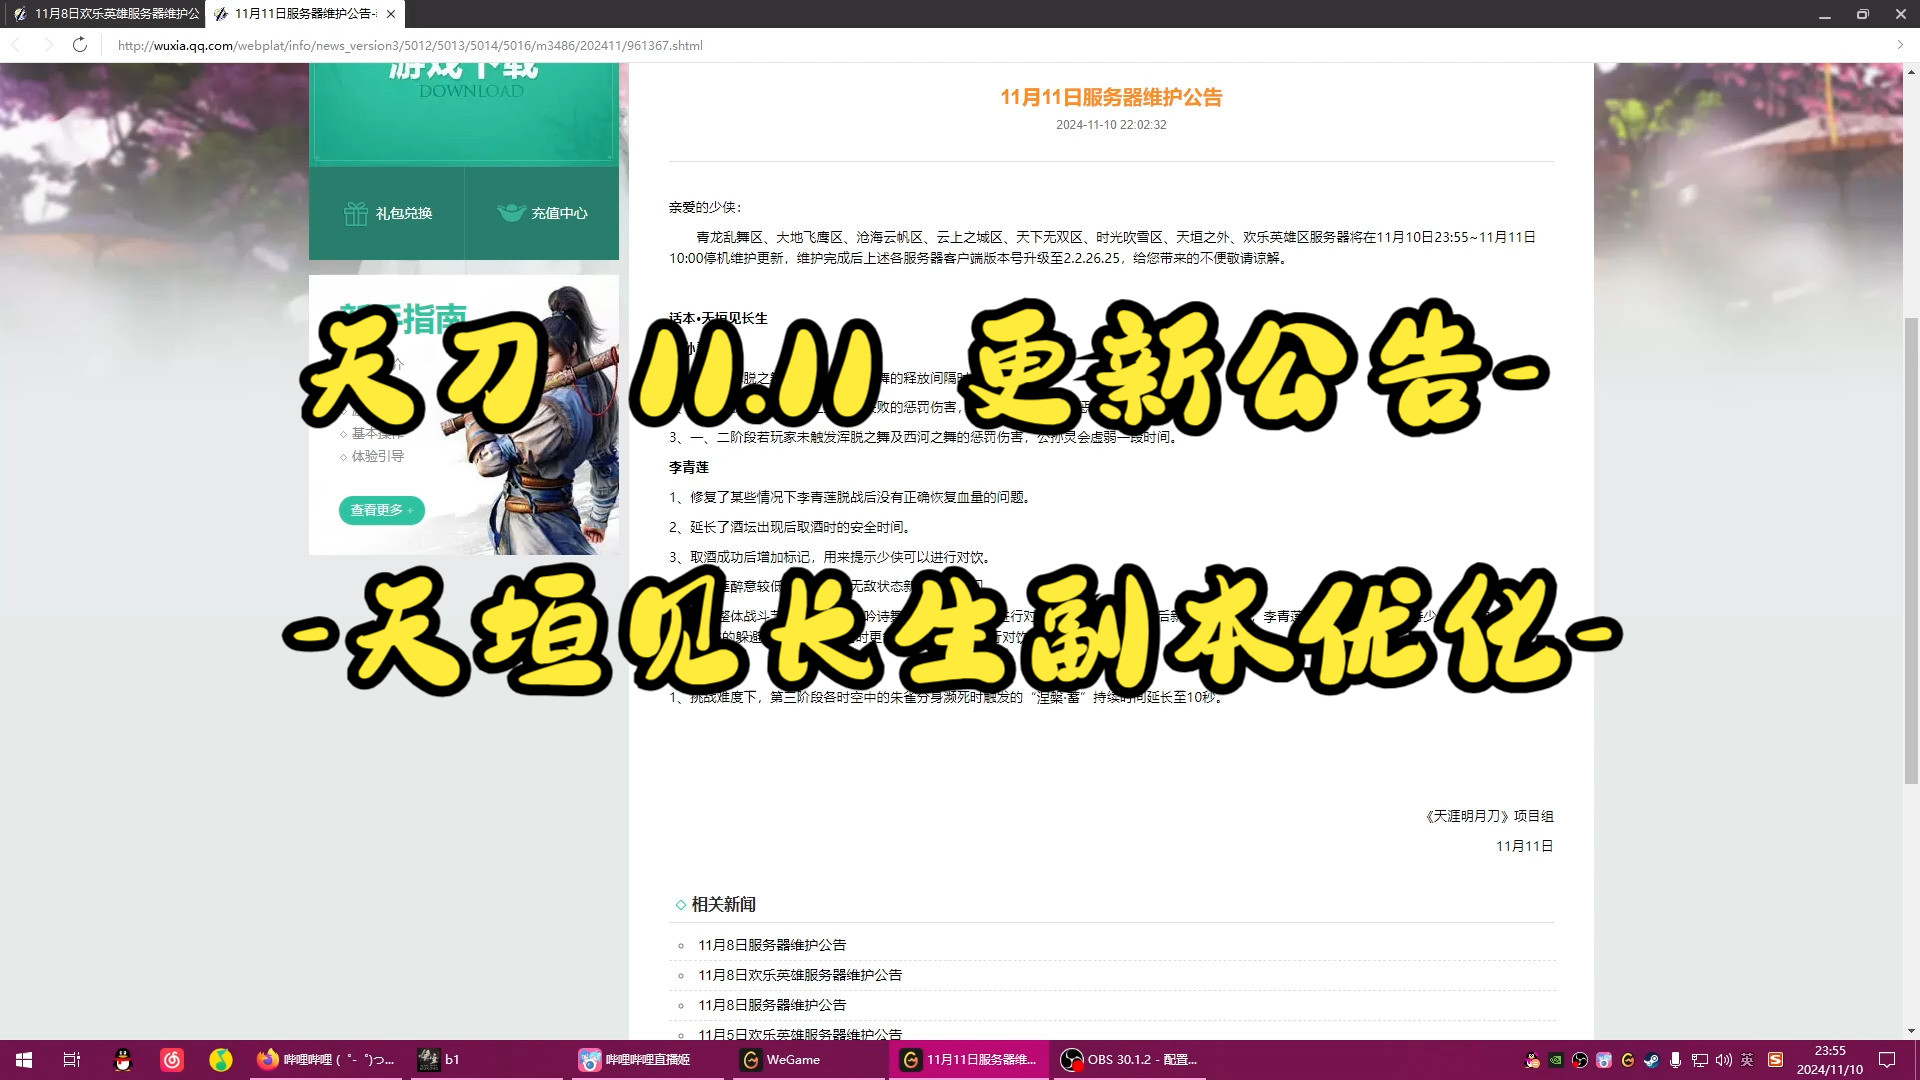Open related news 11月8日欢乐英雄服务器维护公告
This screenshot has height=1080, width=1920.
tap(800, 975)
